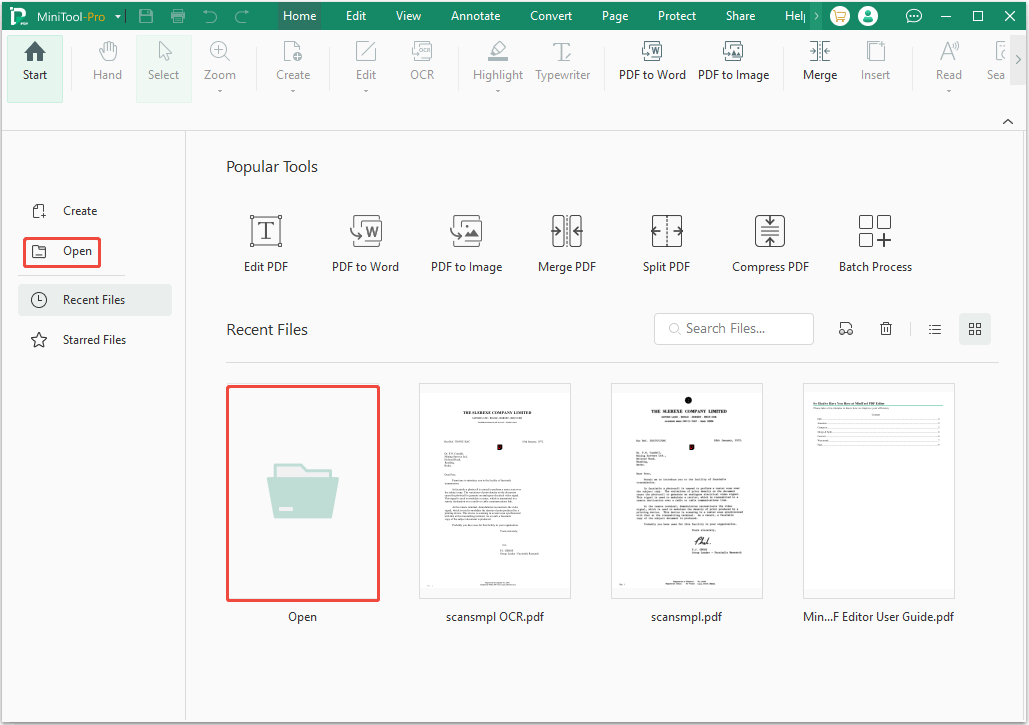Viewport: 1029px width, 725px height.
Task: Open the Convert ribbon tab
Action: [x=551, y=15]
